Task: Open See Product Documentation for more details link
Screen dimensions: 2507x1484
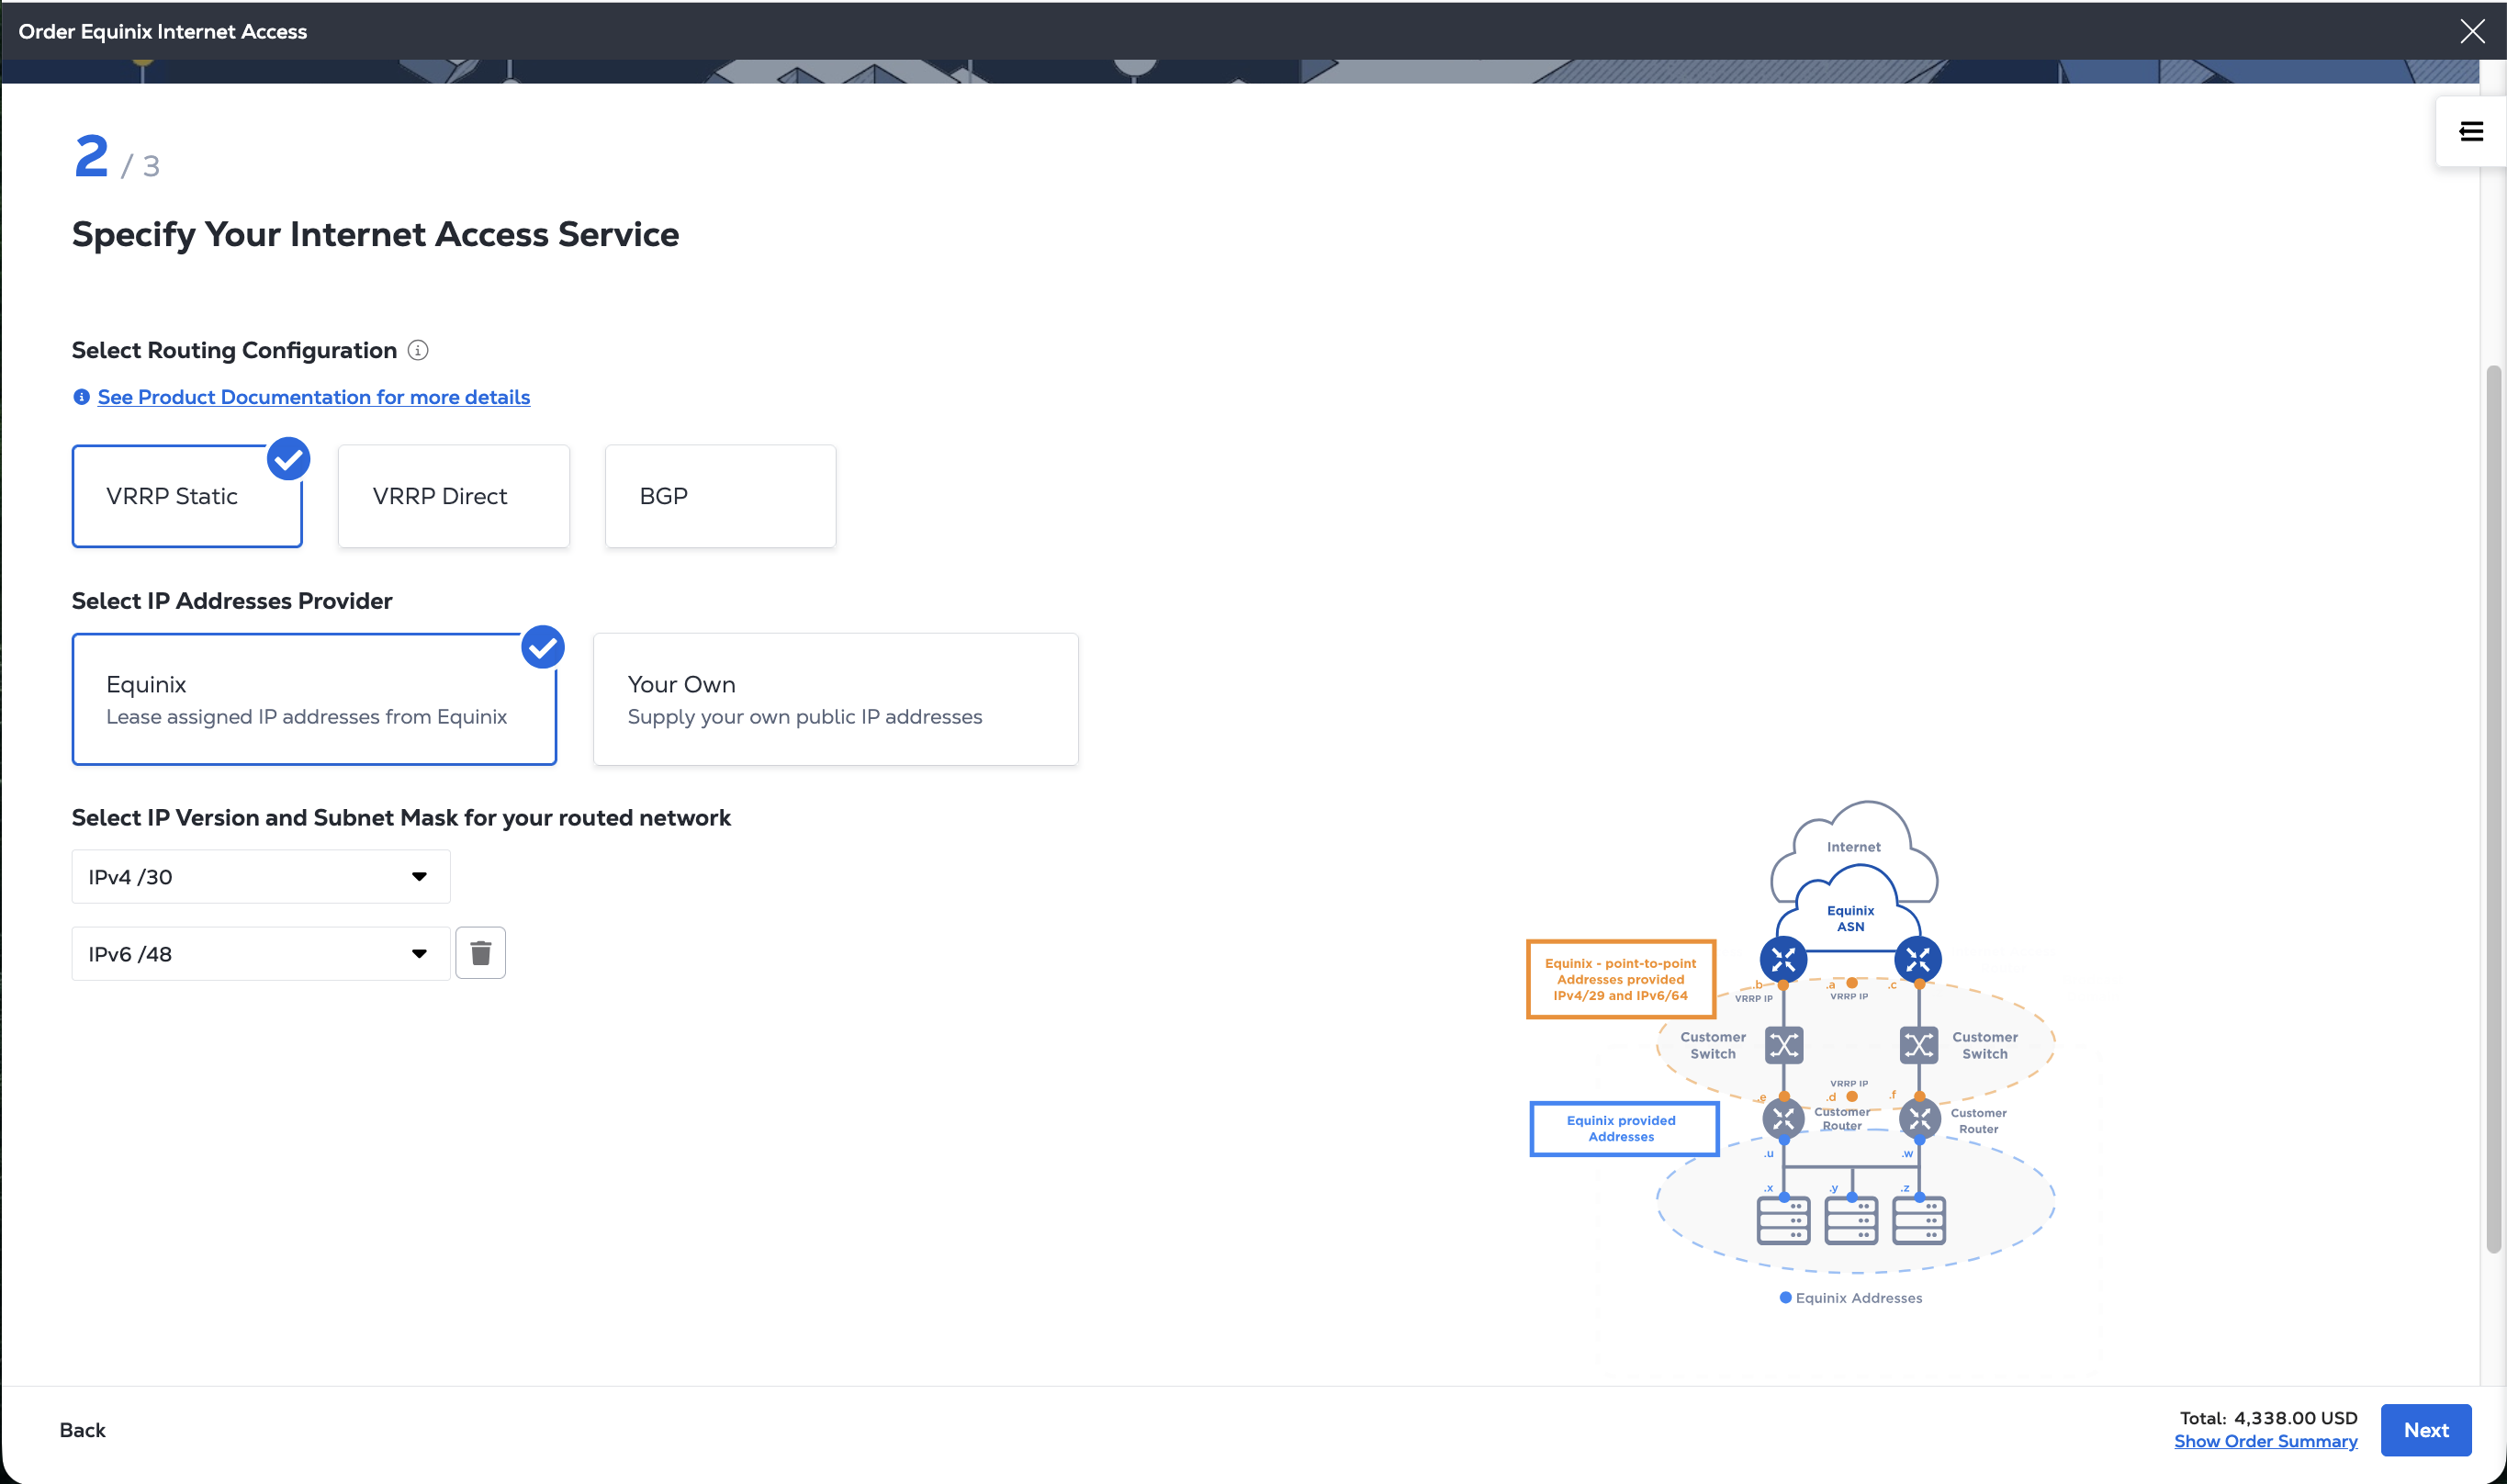Action: tap(313, 397)
